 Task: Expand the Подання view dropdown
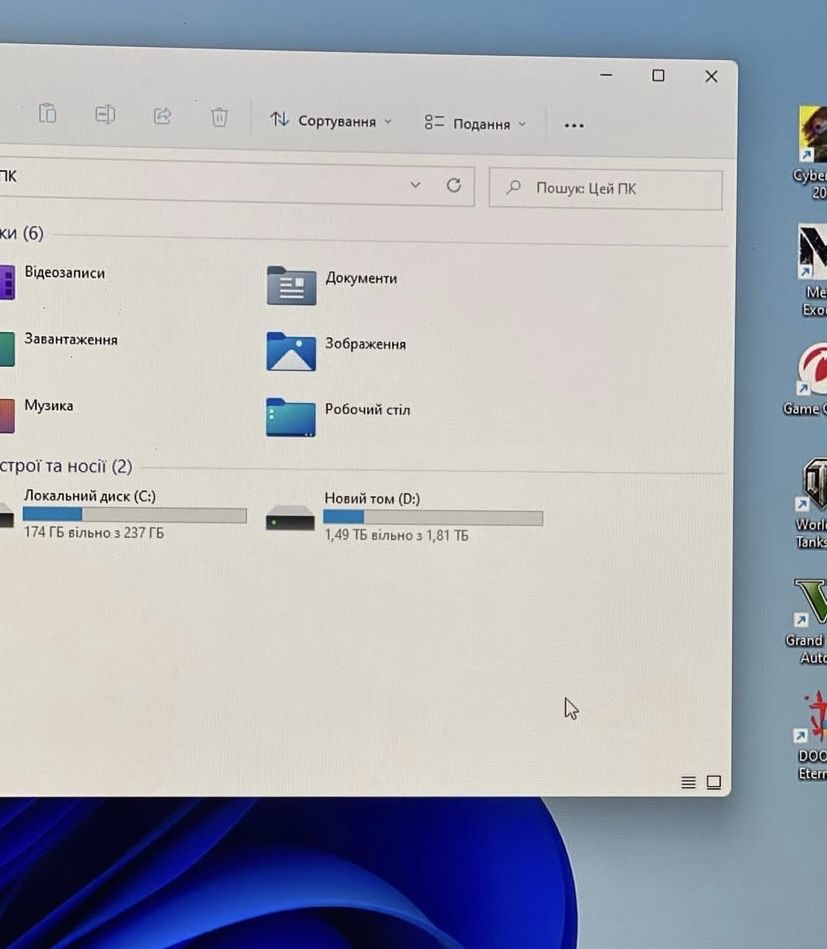click(475, 123)
